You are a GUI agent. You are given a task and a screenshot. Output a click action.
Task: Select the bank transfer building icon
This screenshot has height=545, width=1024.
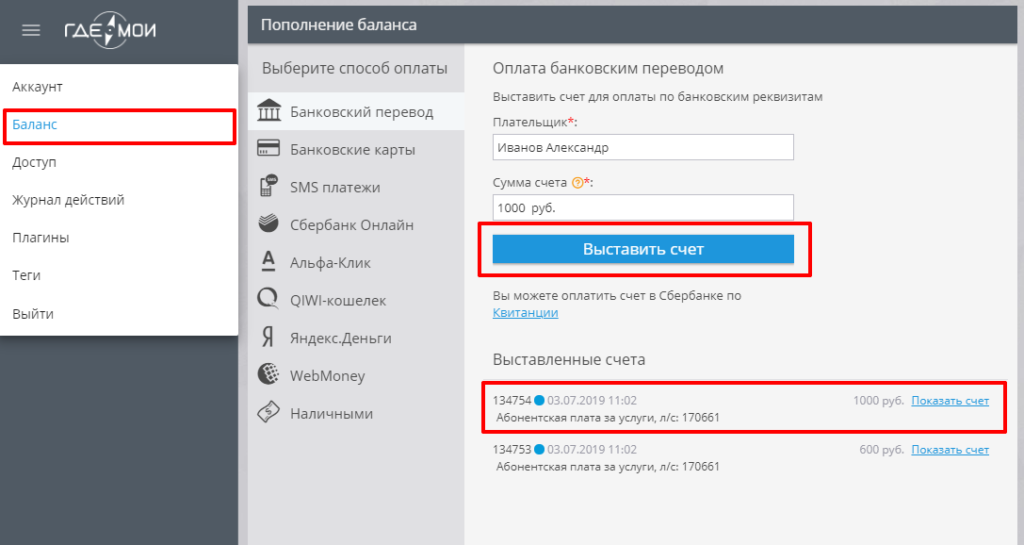click(x=268, y=111)
